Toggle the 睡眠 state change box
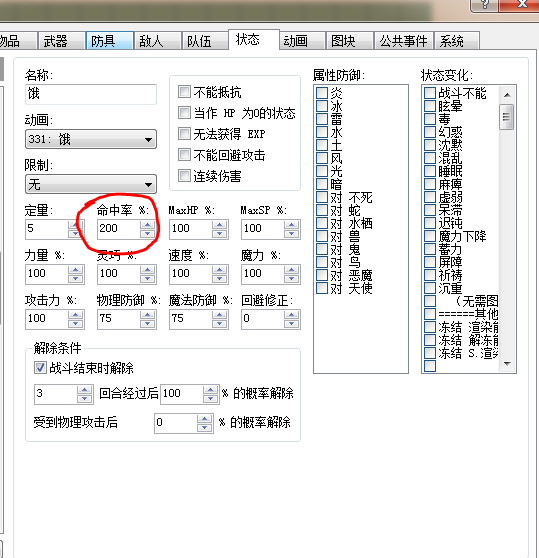The width and height of the screenshot is (539, 558). (x=430, y=171)
